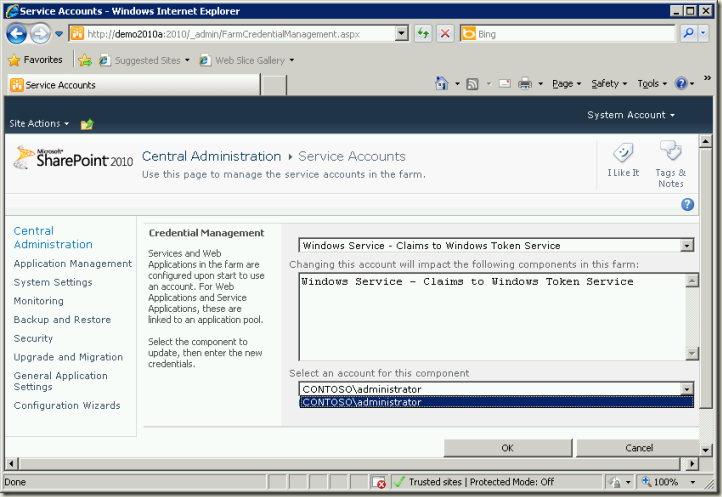Click the Internet Explorer title bar icon
Screen dimensions: 722x497
tap(12, 11)
